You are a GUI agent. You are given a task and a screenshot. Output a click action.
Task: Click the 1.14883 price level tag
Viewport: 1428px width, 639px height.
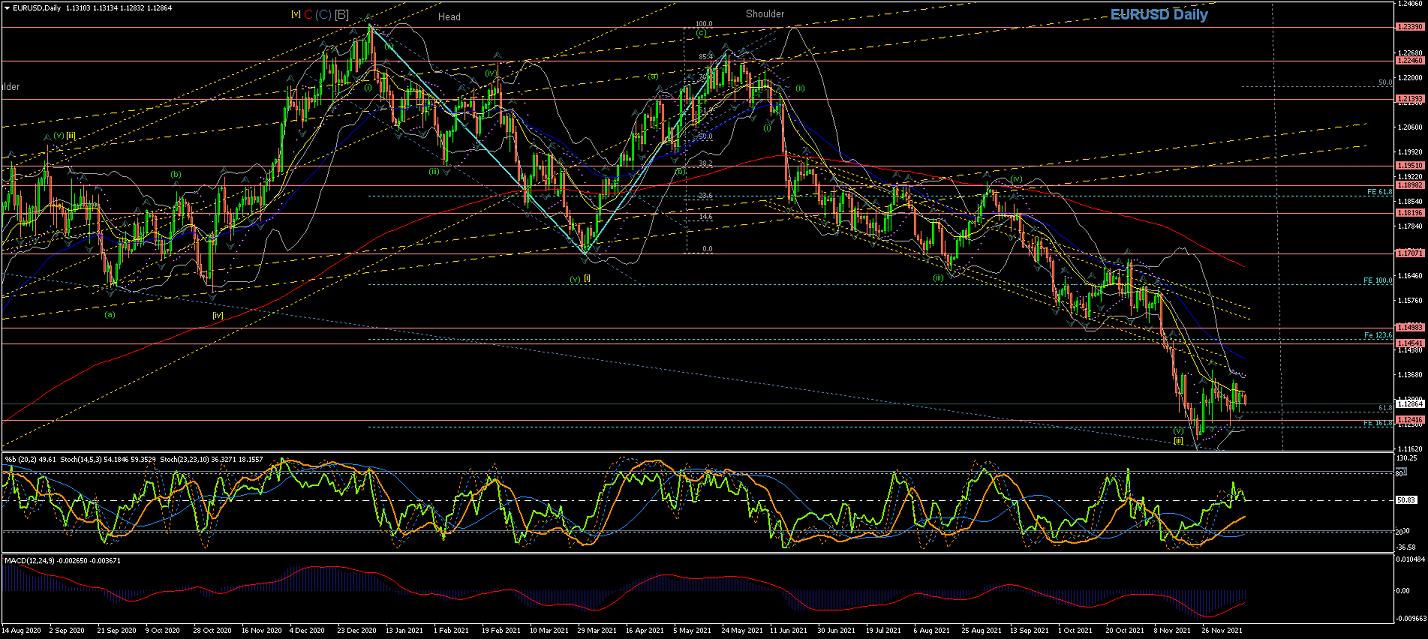(x=1409, y=328)
